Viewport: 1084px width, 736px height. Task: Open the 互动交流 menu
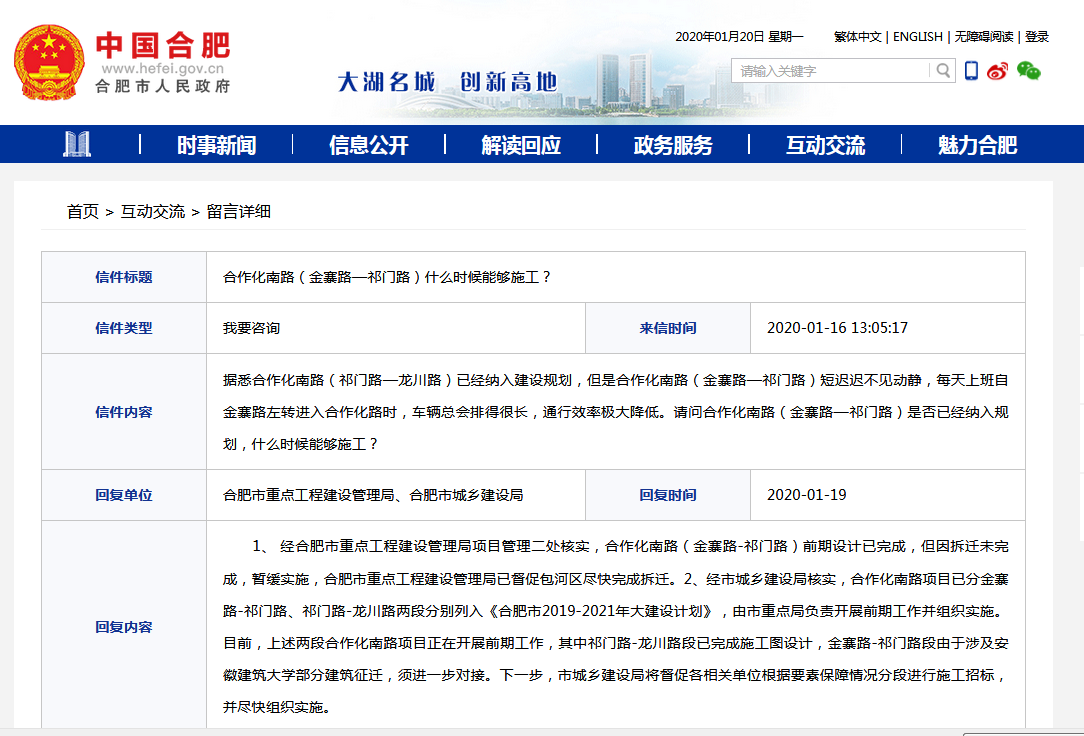coord(825,144)
